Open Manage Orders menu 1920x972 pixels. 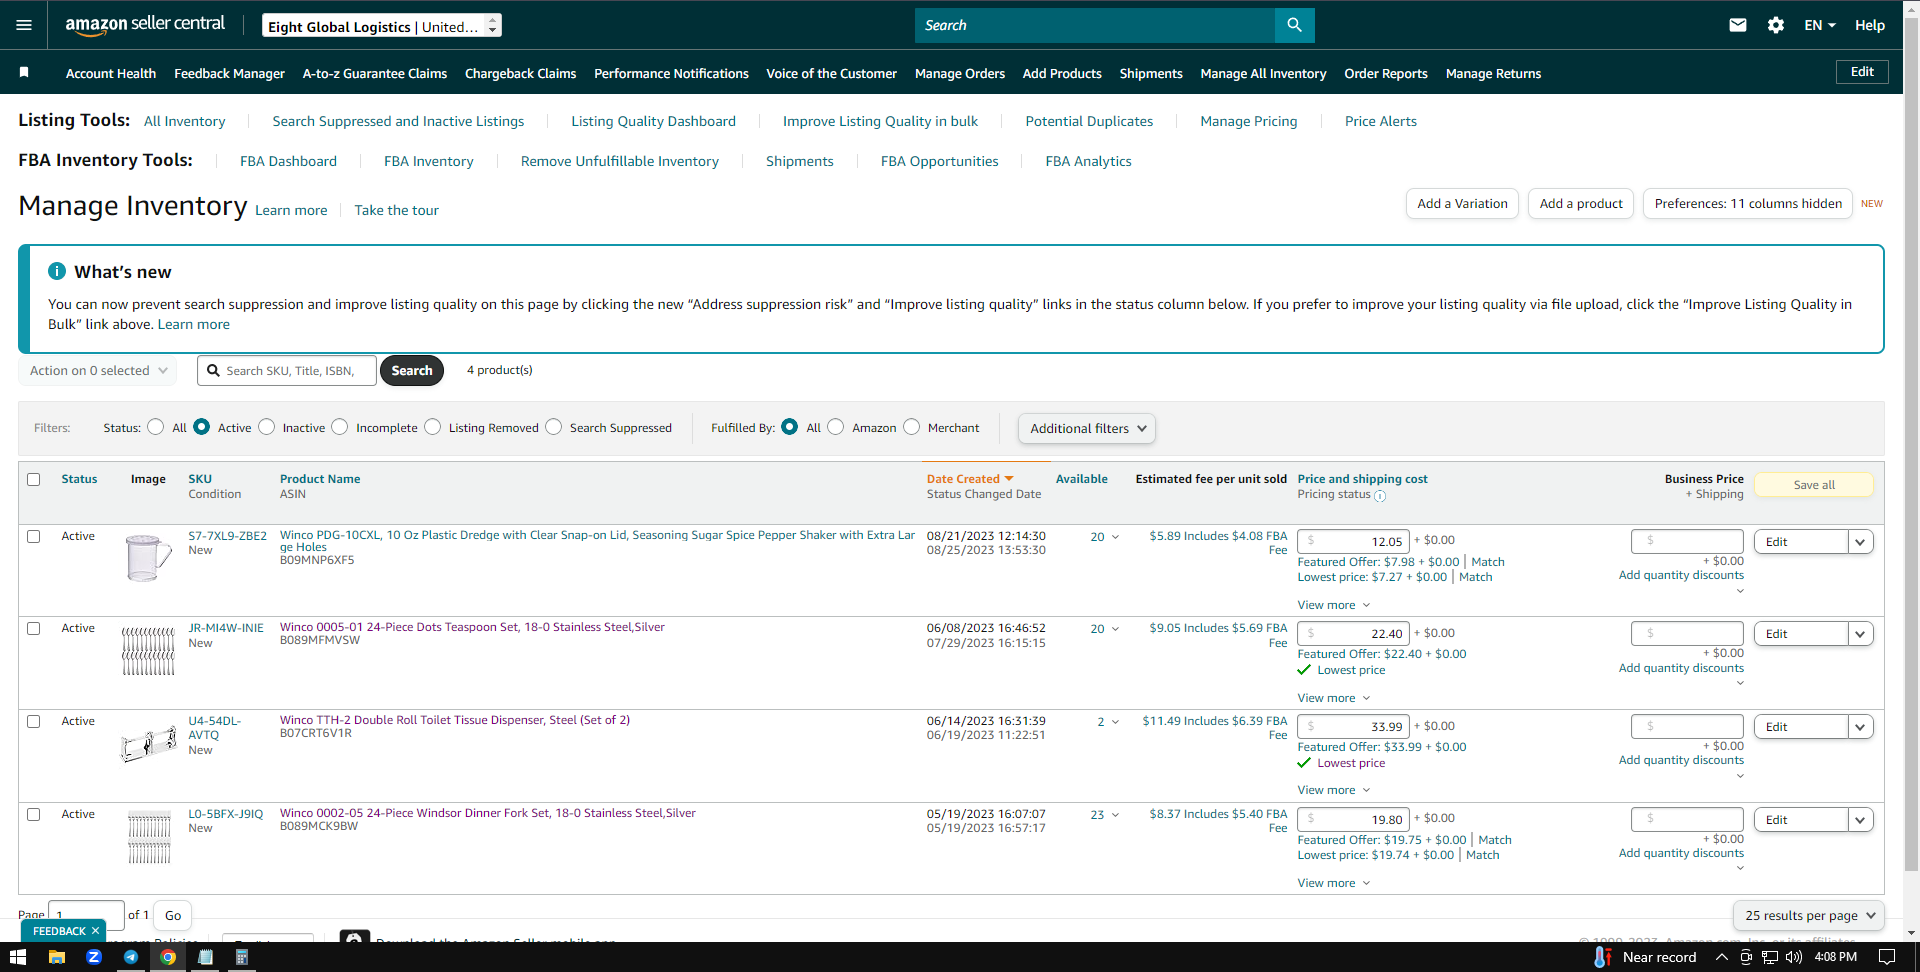[960, 73]
